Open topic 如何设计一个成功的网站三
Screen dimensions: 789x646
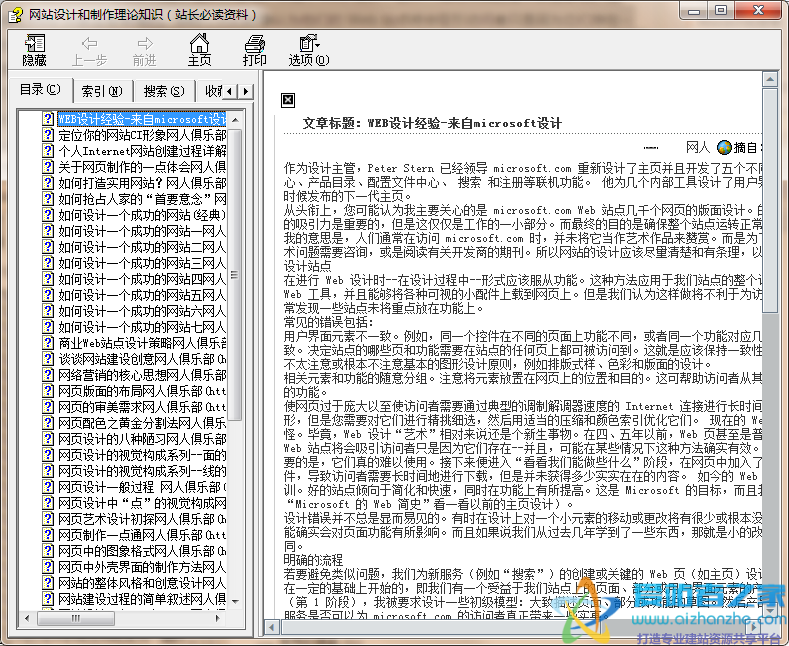(142, 263)
